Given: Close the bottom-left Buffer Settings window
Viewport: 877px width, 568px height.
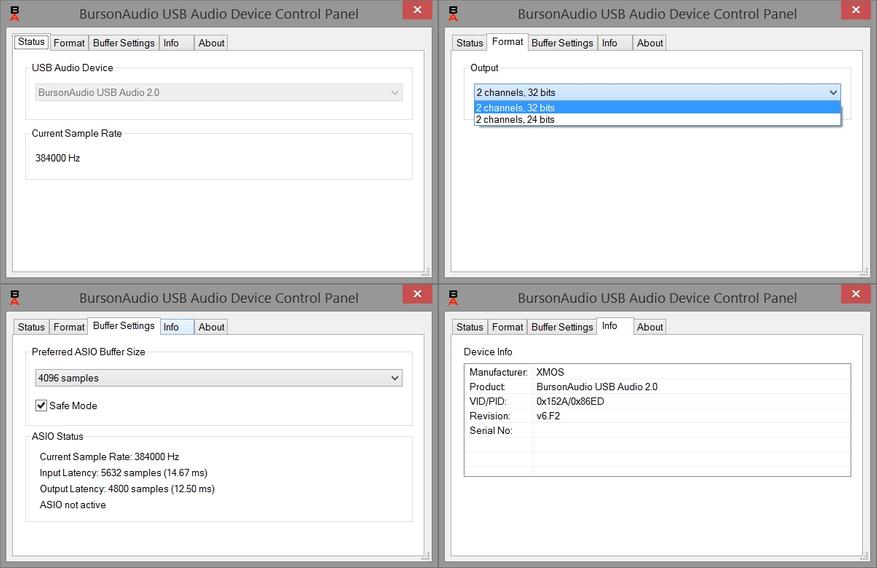Looking at the screenshot, I should [417, 294].
